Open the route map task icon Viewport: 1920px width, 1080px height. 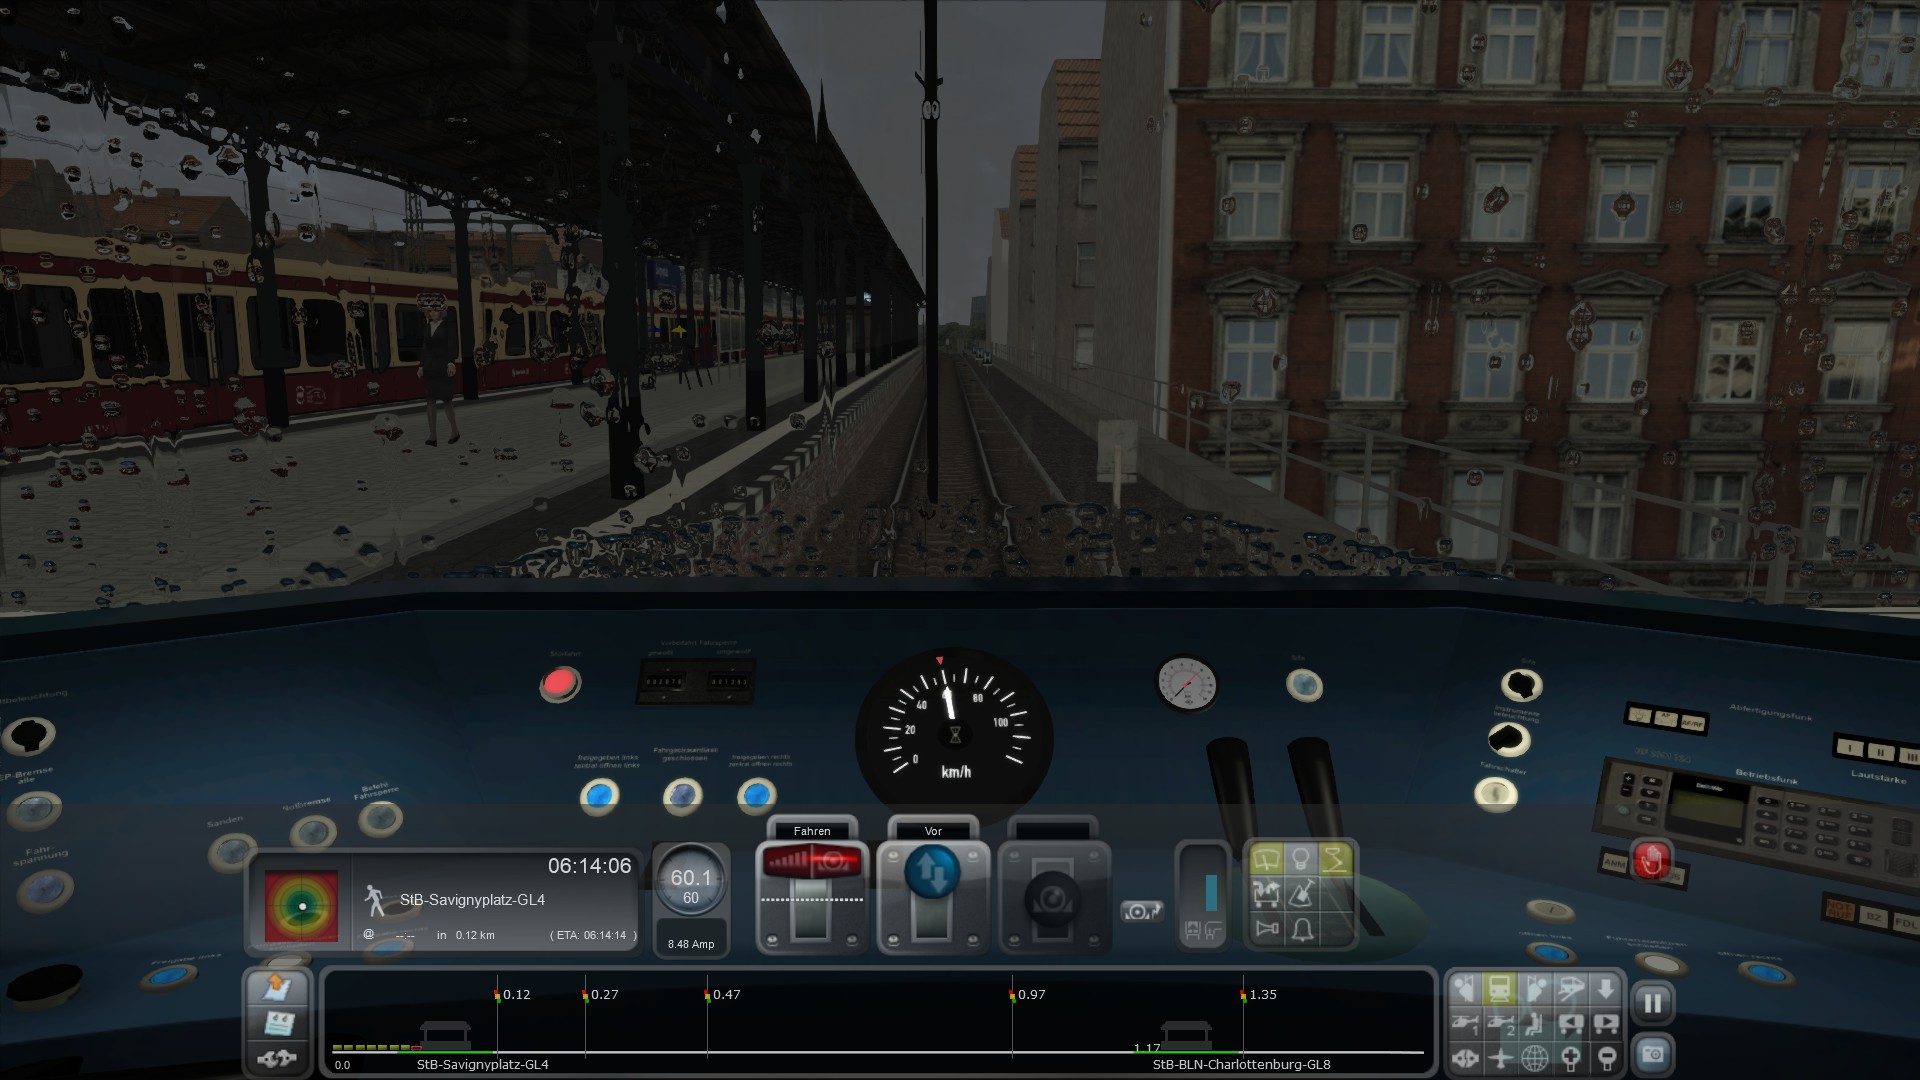click(x=277, y=988)
